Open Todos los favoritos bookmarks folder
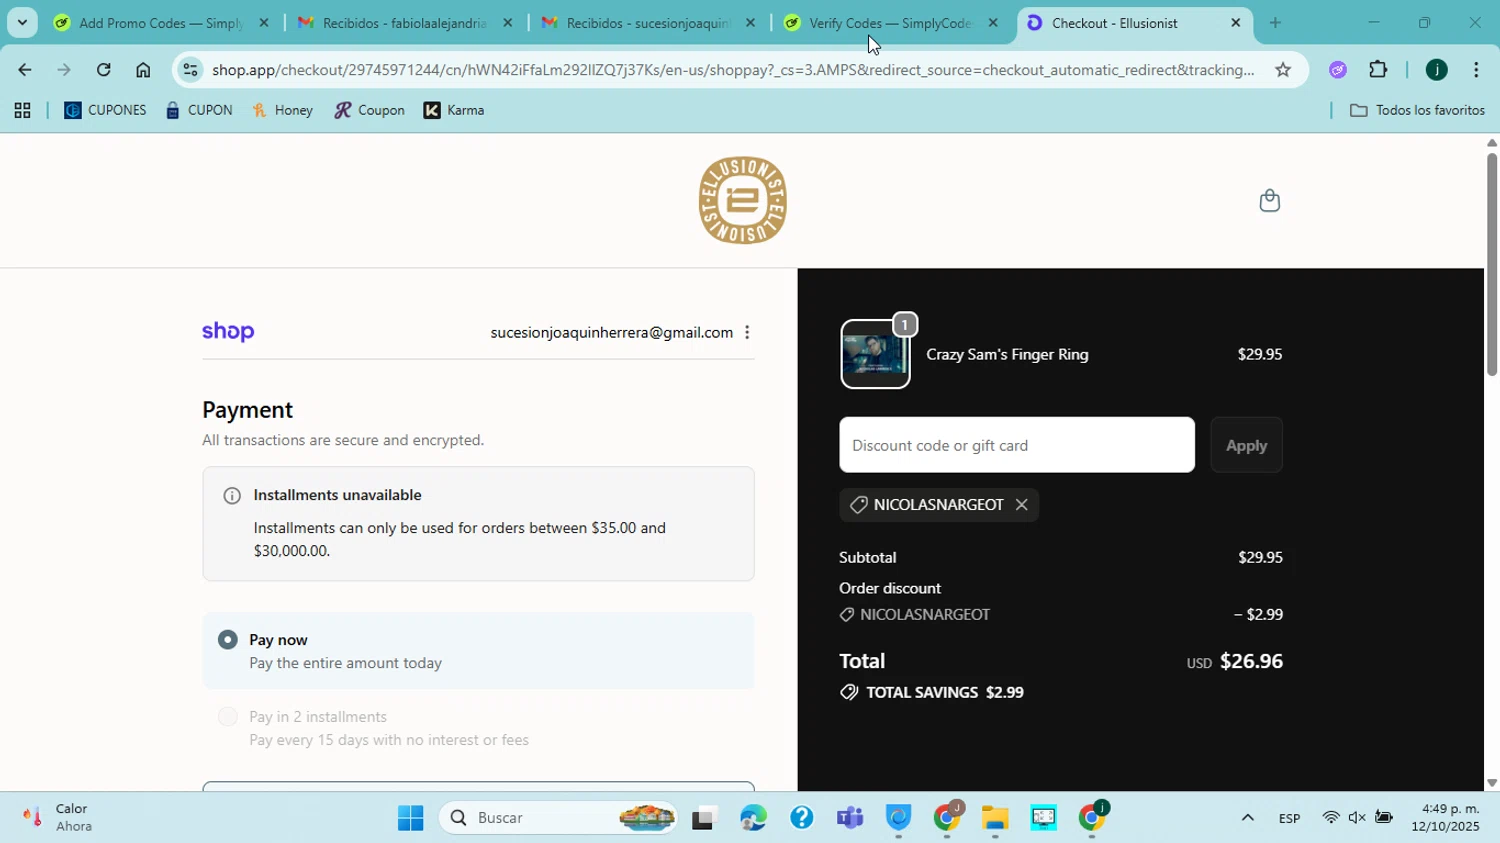The image size is (1500, 843). point(1417,111)
